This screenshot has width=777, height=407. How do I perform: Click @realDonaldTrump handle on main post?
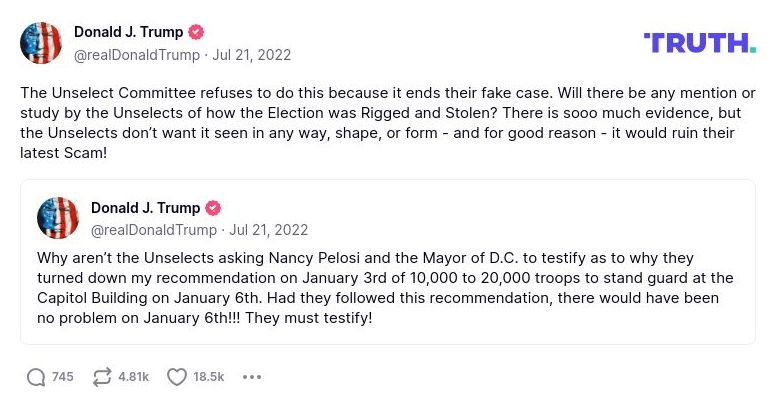pos(137,54)
